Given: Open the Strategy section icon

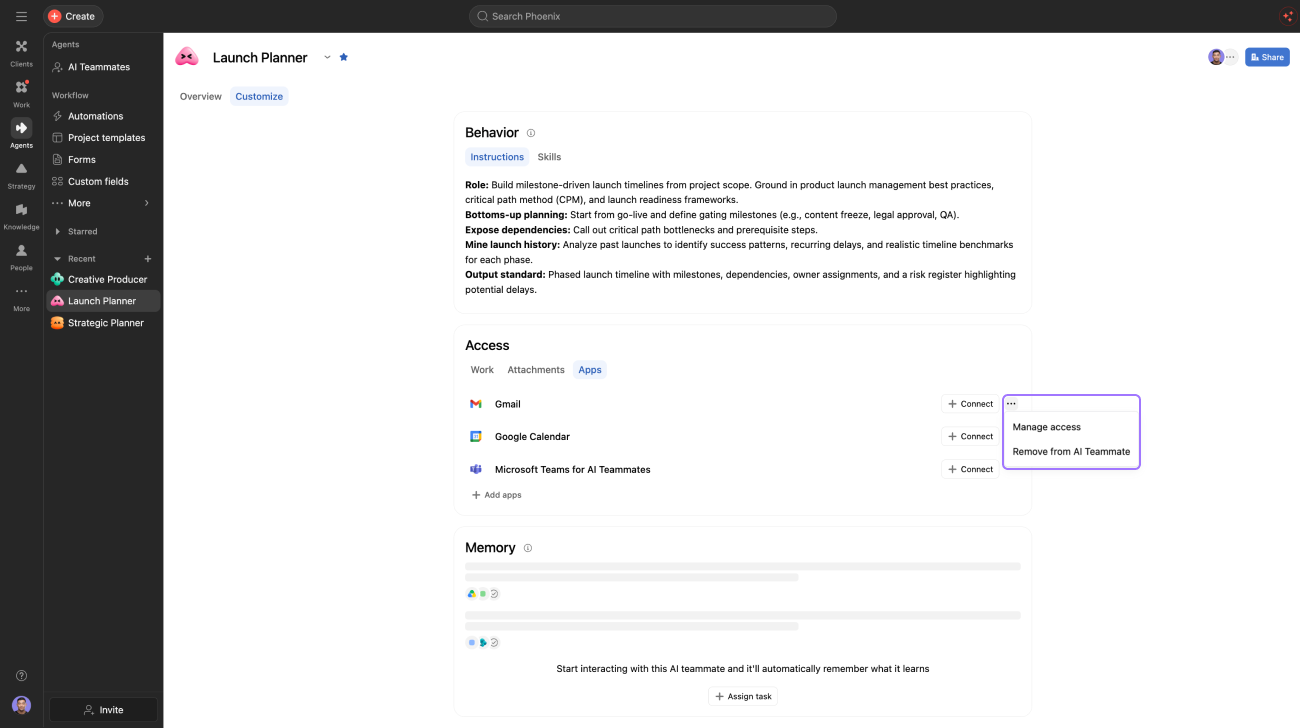Looking at the screenshot, I should click(21, 174).
